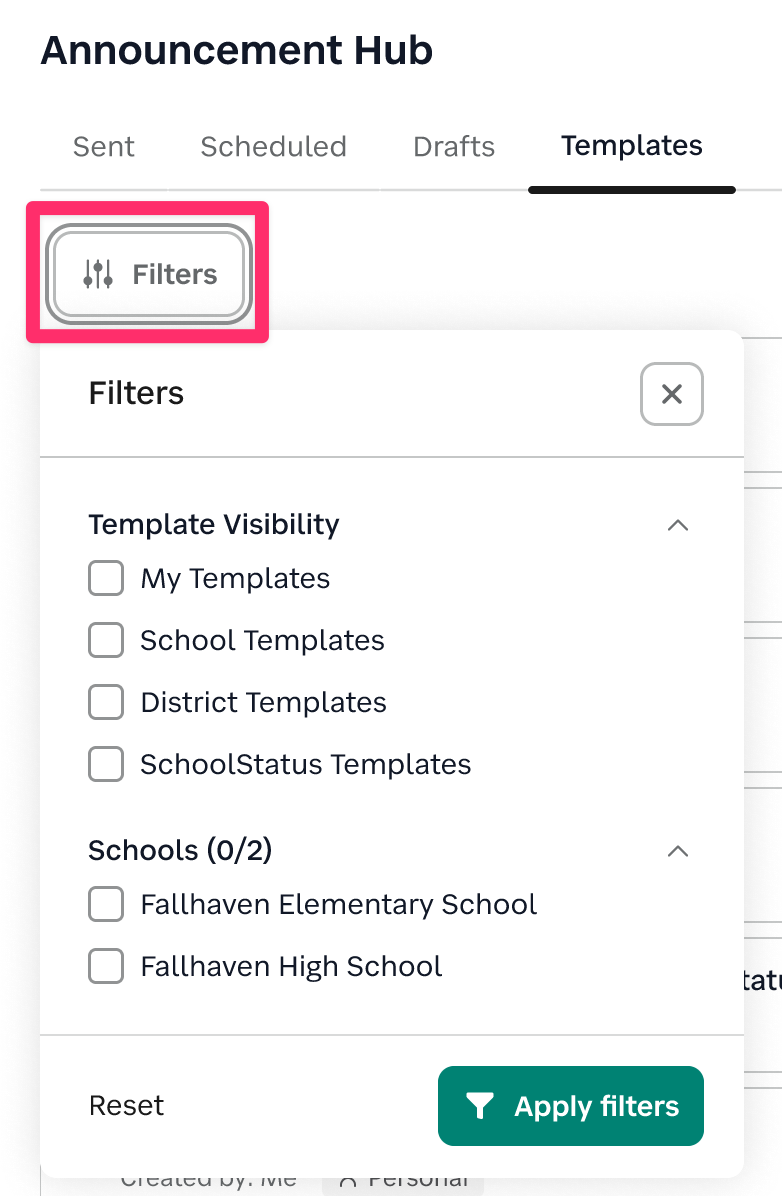Click the Reset link

pyautogui.click(x=127, y=1105)
